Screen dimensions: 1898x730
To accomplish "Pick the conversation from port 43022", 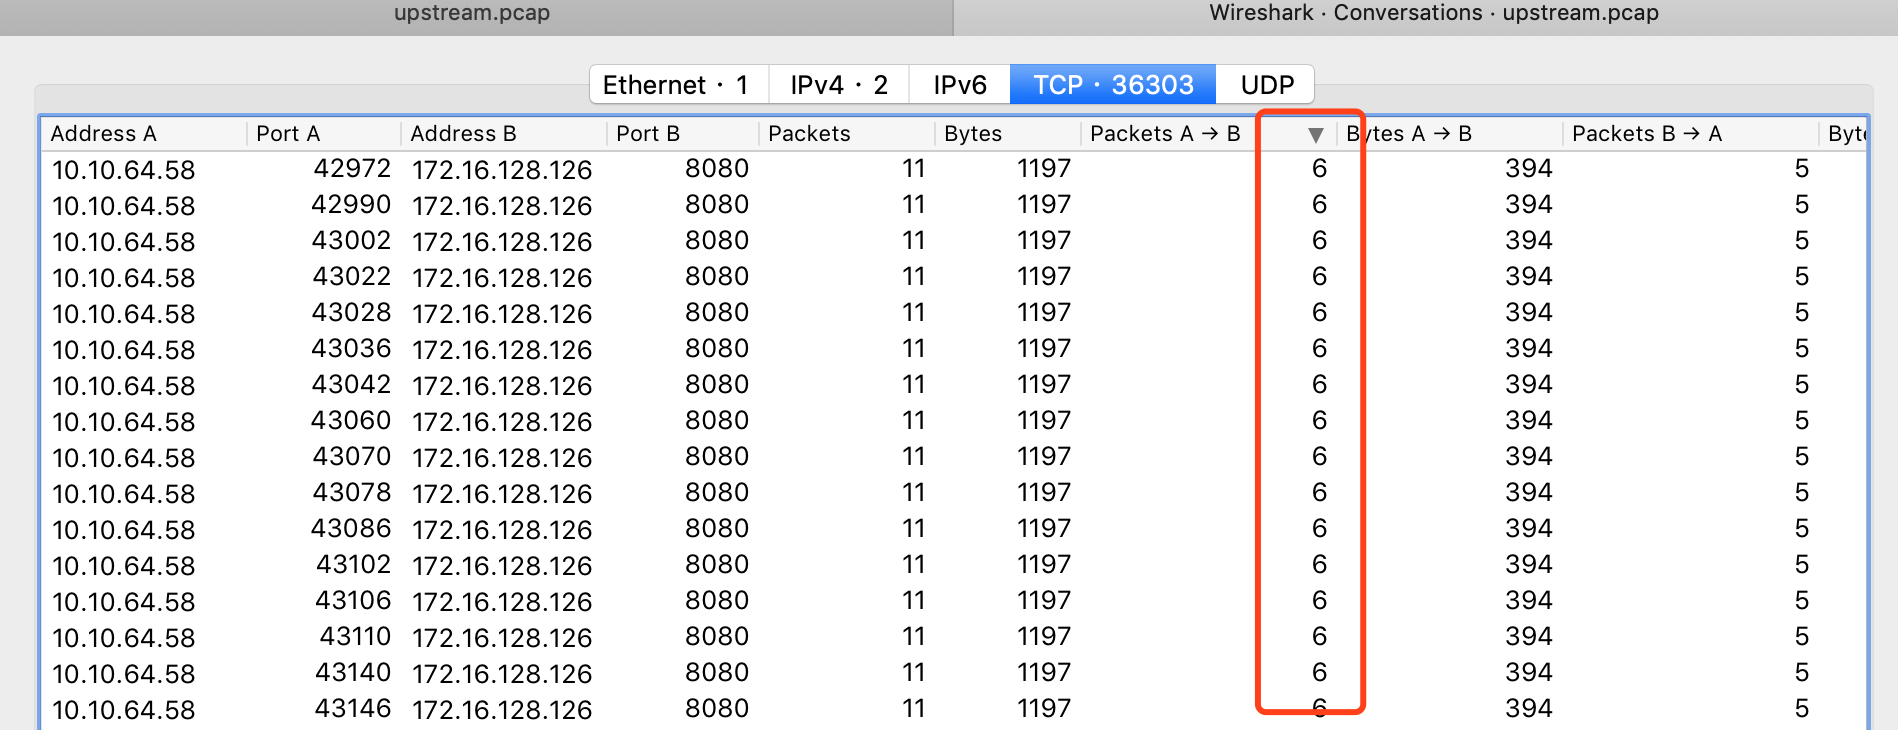I will pyautogui.click(x=953, y=277).
